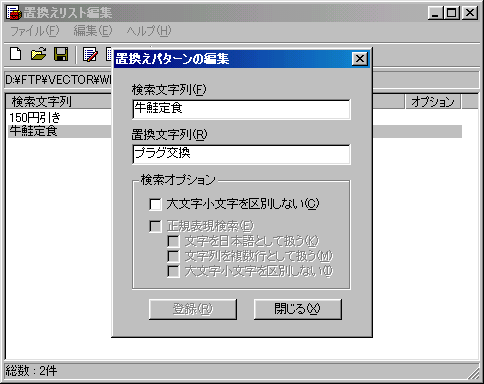
Task: Click the 検索文字列 column header
Action: (x=59, y=101)
